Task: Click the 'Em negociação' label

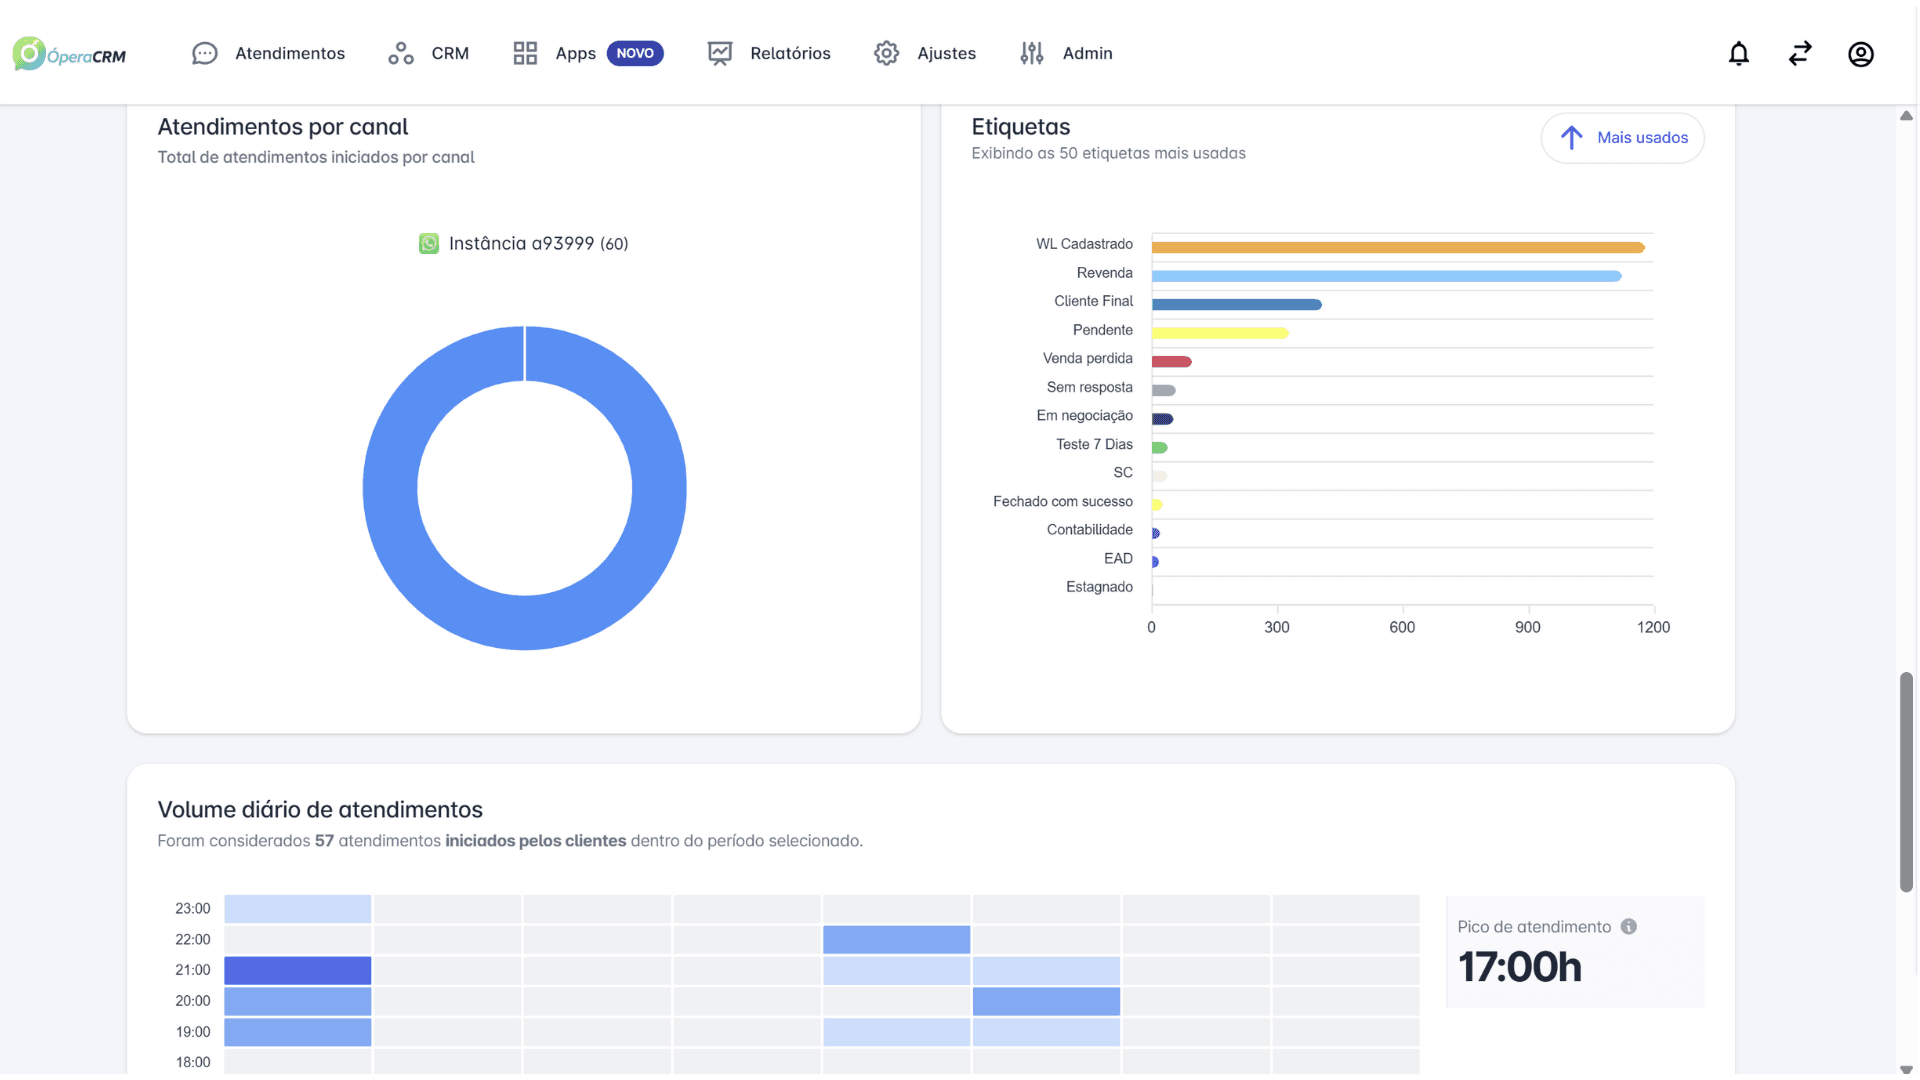Action: tap(1085, 416)
